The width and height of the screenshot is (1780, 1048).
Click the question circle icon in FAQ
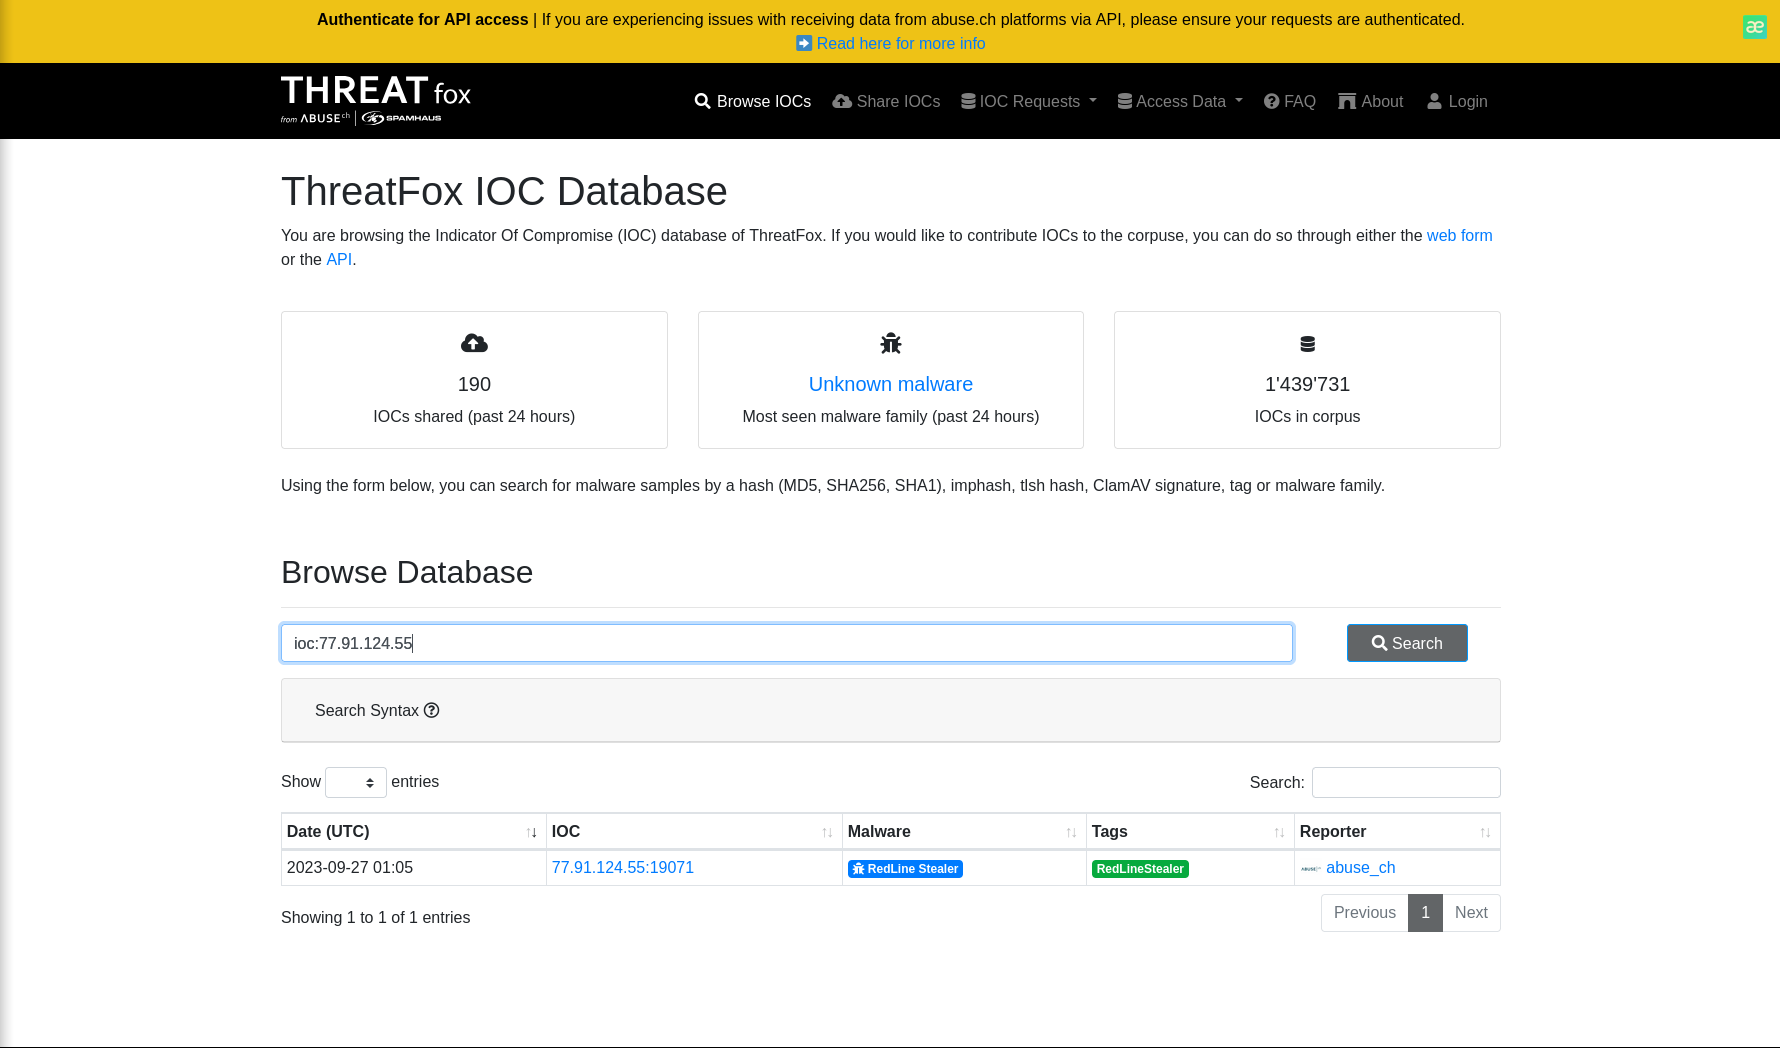(1271, 101)
